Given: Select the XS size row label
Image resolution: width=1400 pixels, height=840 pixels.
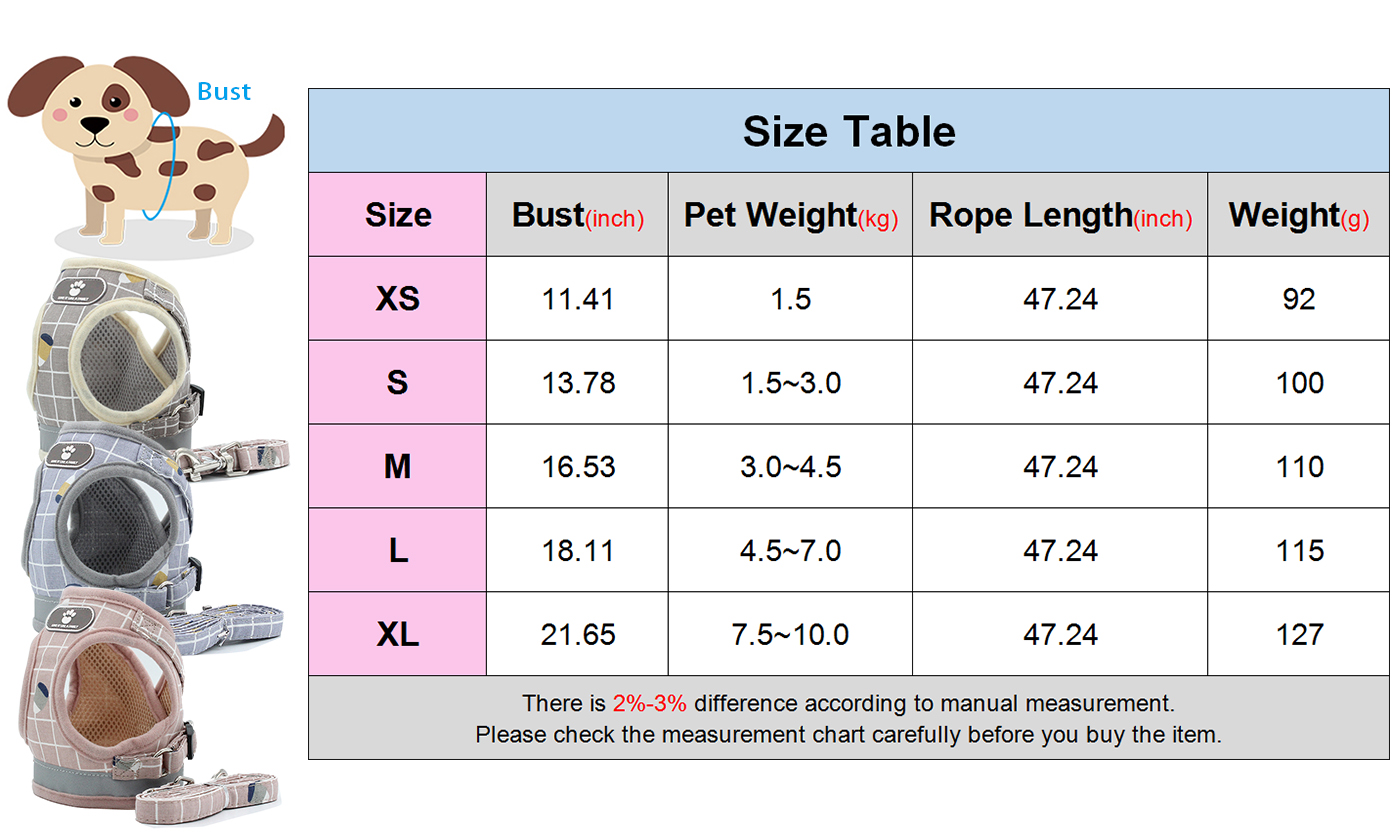Looking at the screenshot, I should coord(398,299).
